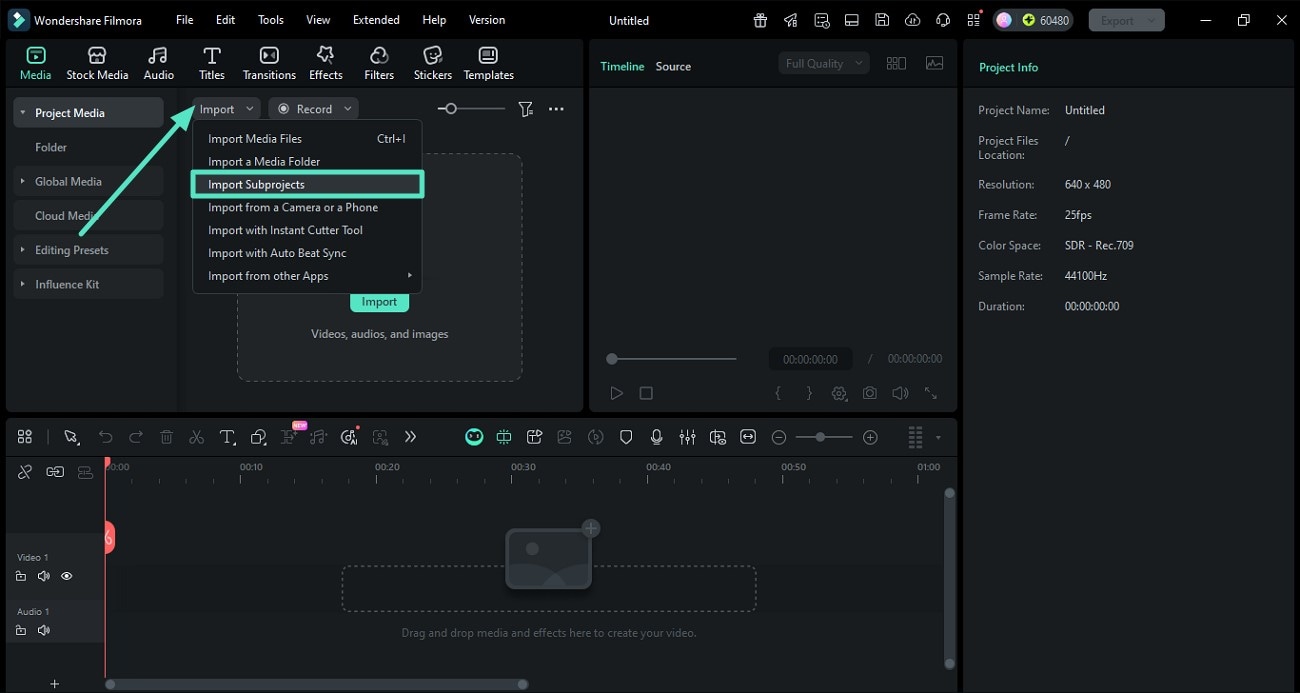
Task: Select the split scissors tool in the timeline toolbar
Action: [x=196, y=437]
